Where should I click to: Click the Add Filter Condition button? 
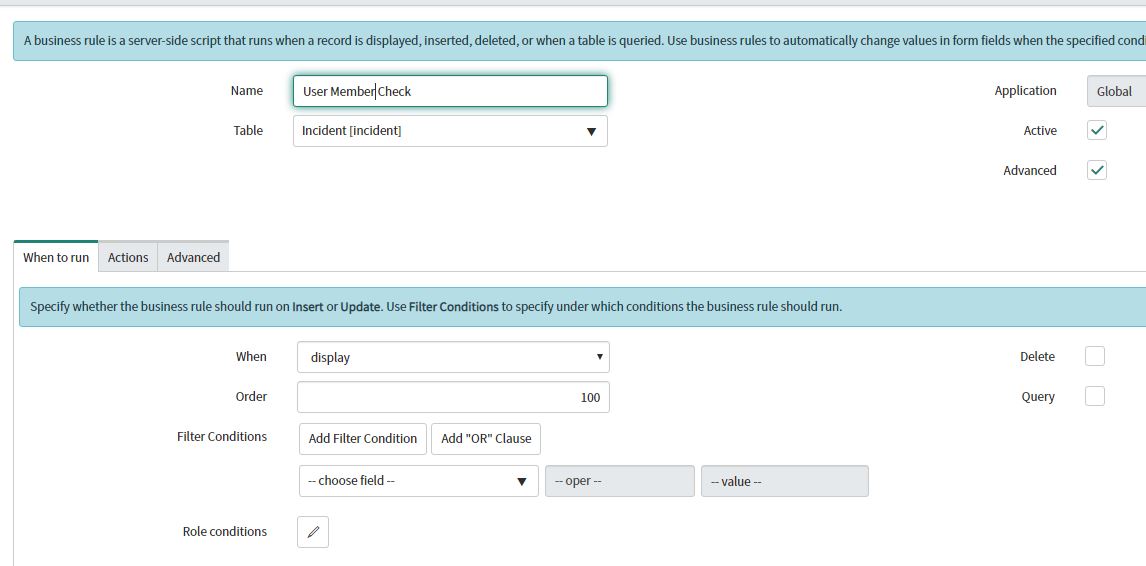[x=362, y=438]
